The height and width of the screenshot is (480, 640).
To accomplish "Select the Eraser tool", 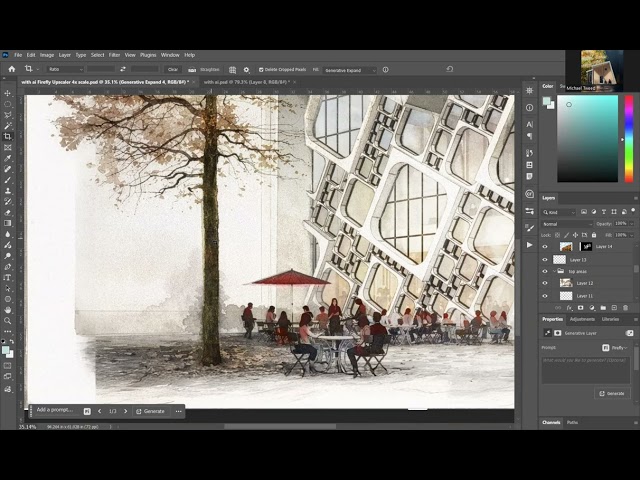I will pyautogui.click(x=7, y=213).
